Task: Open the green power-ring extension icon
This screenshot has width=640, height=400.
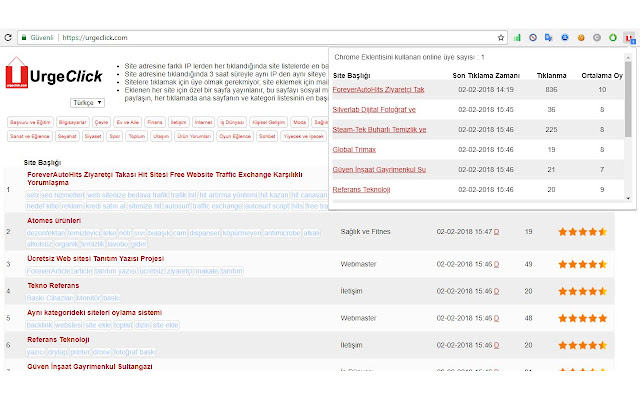Action: [x=613, y=38]
